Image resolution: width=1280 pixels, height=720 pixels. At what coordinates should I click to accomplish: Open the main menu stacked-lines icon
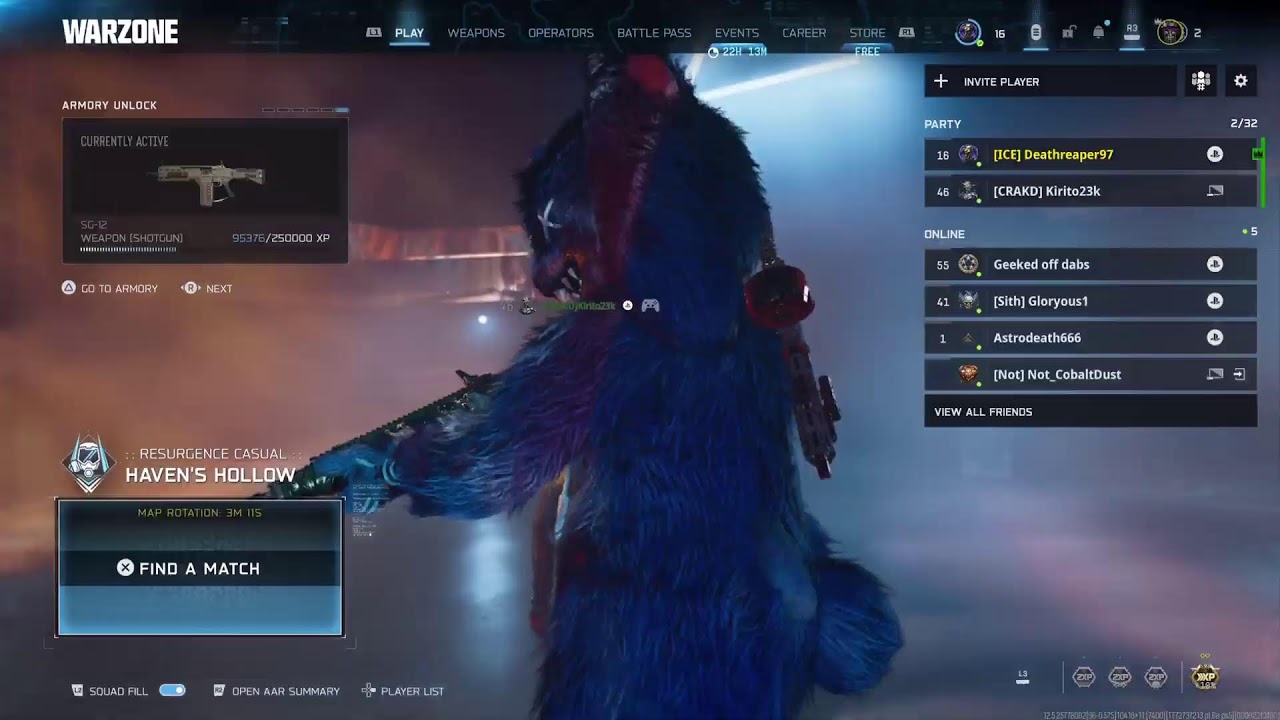click(1036, 33)
